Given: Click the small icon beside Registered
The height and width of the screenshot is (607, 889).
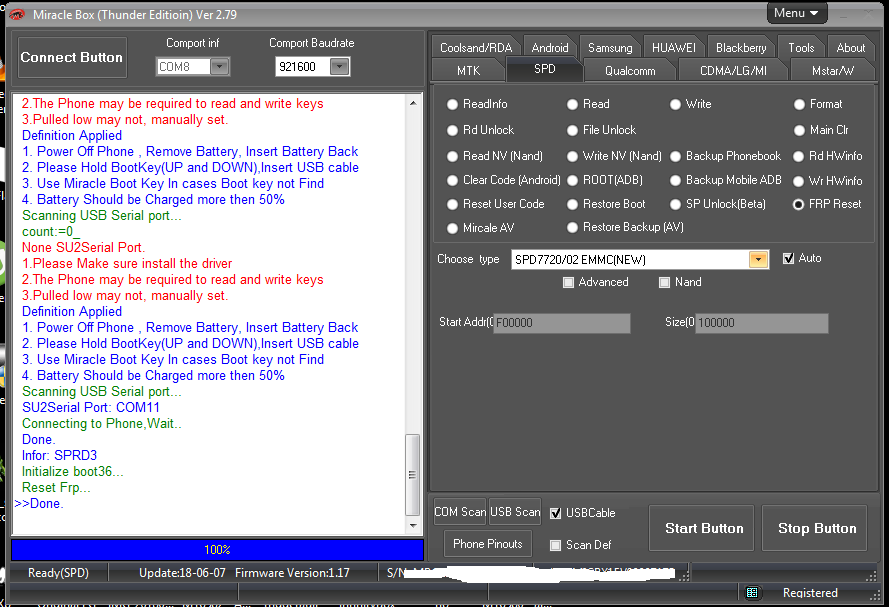Looking at the screenshot, I should (x=753, y=593).
